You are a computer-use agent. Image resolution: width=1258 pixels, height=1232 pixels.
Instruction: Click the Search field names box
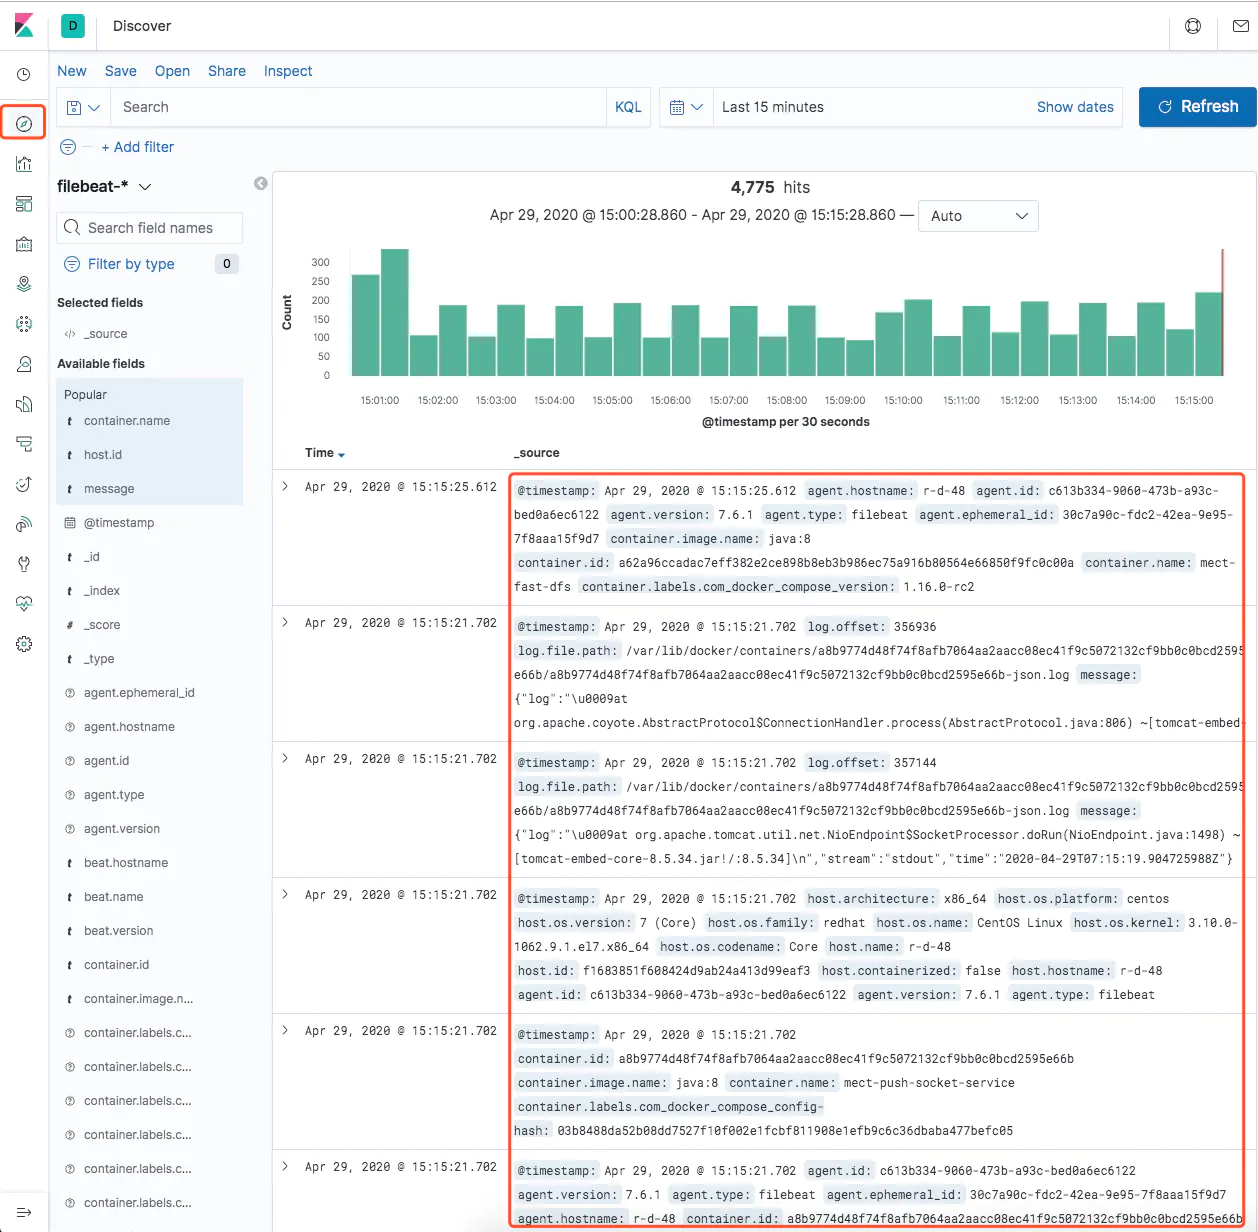click(x=150, y=228)
